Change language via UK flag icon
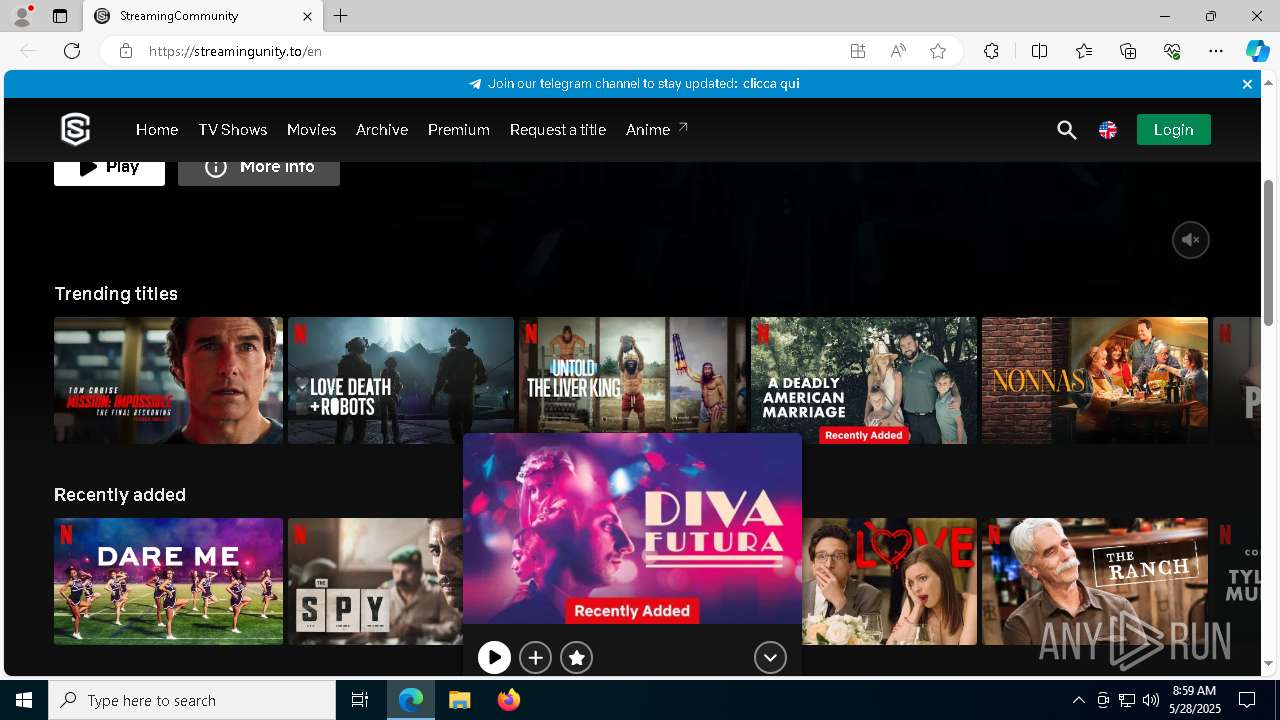The width and height of the screenshot is (1280, 720). click(1108, 130)
